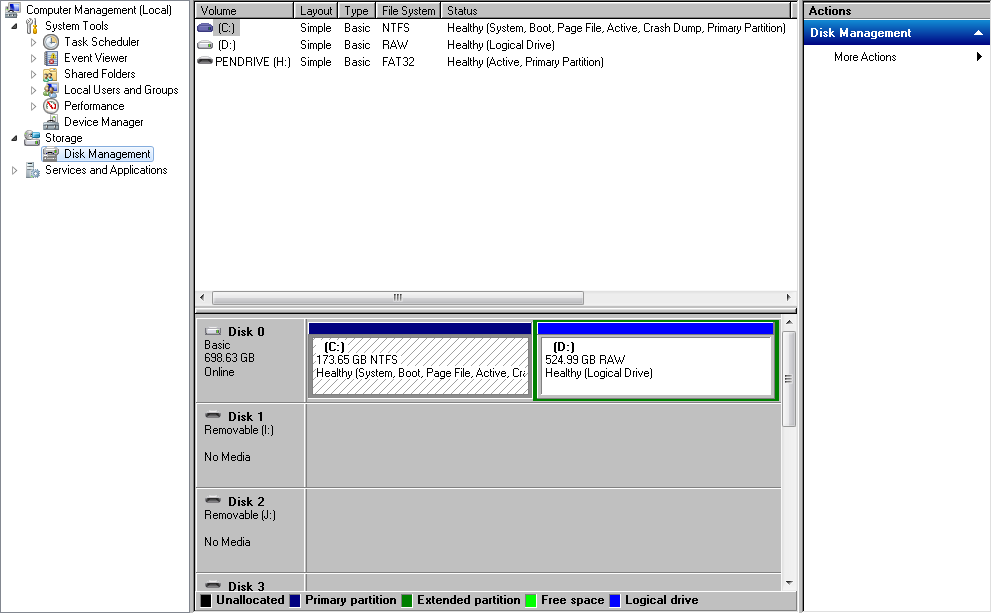Click the System Tools icon
Screen dimensions: 992x613
point(32,26)
